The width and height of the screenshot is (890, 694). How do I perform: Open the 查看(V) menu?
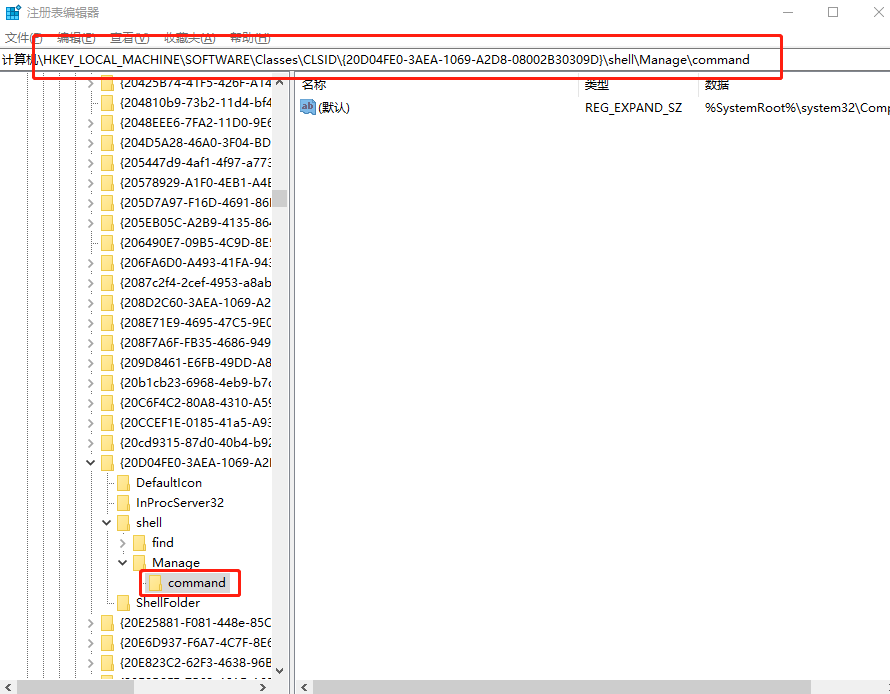(x=129, y=38)
